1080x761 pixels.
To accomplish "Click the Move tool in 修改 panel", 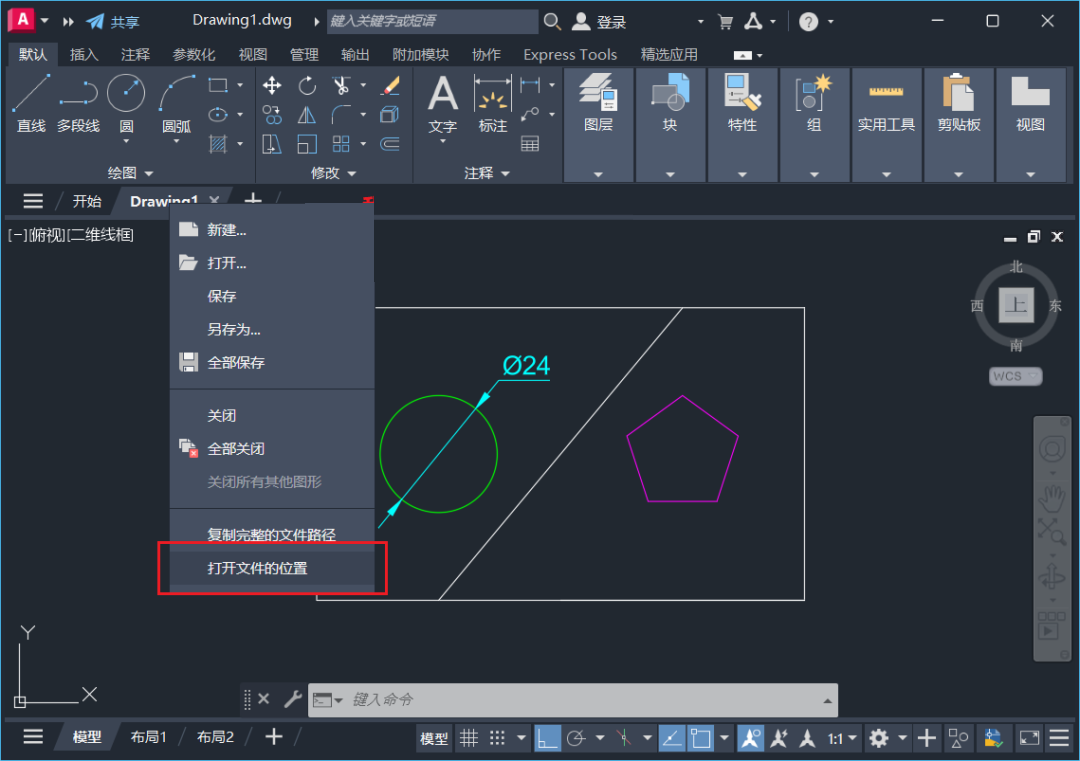I will coord(272,85).
